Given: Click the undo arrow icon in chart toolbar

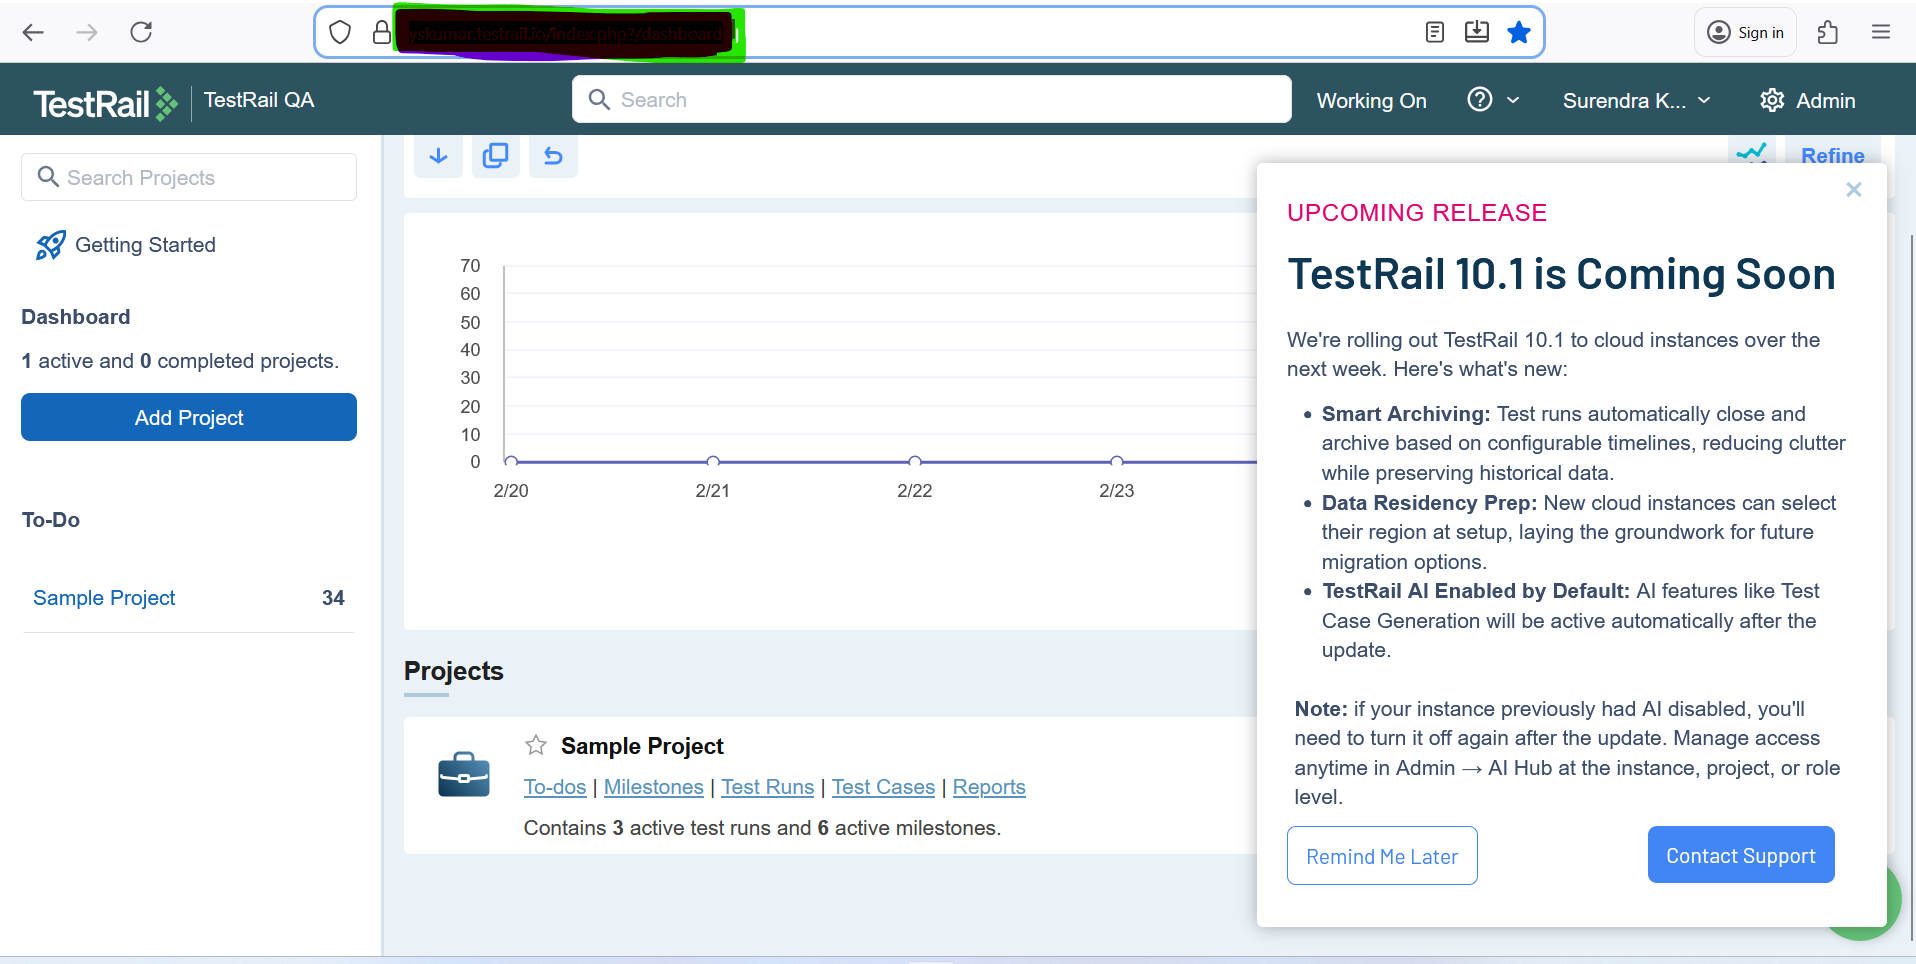Looking at the screenshot, I should coord(553,156).
